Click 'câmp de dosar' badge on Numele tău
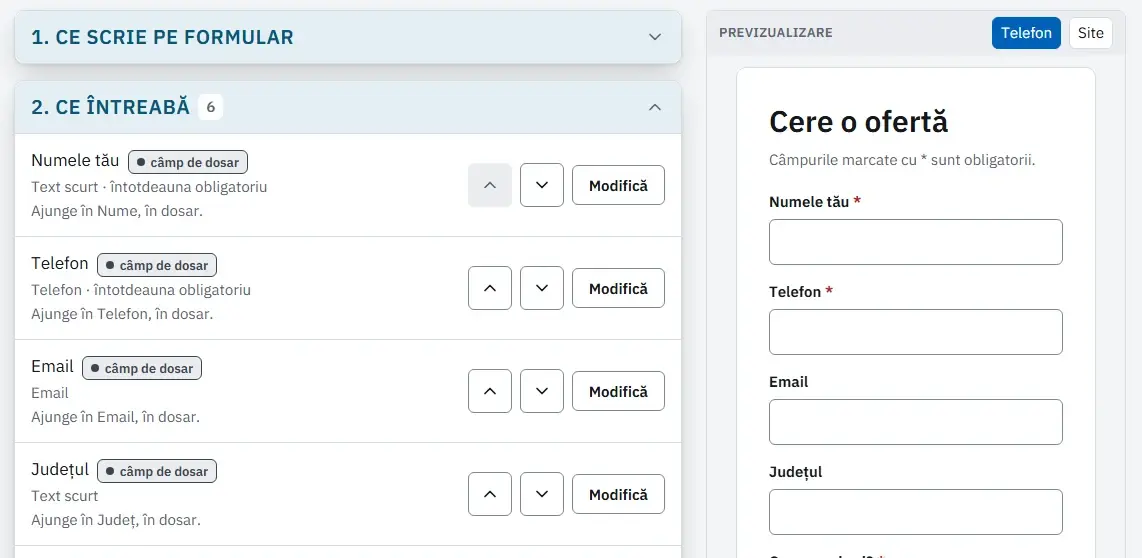The width and height of the screenshot is (1142, 558). [188, 162]
